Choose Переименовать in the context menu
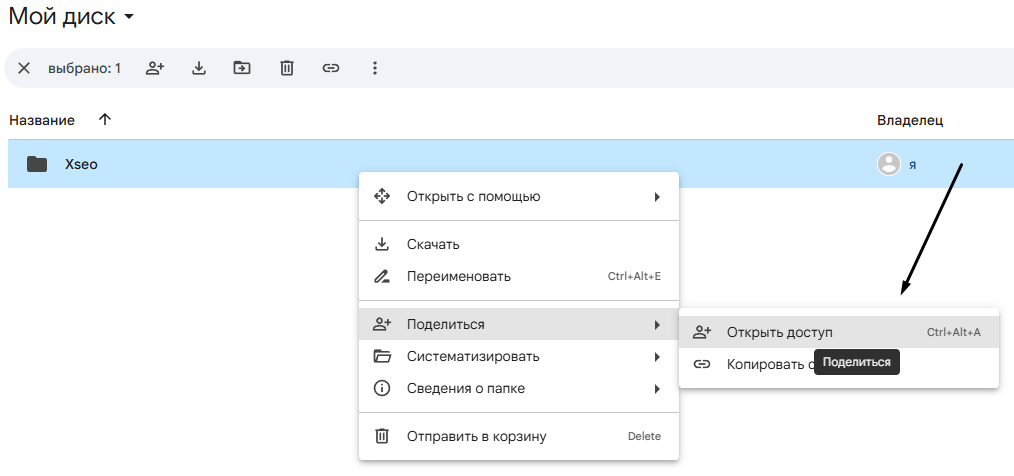Viewport: 1014px width, 476px height. point(519,277)
